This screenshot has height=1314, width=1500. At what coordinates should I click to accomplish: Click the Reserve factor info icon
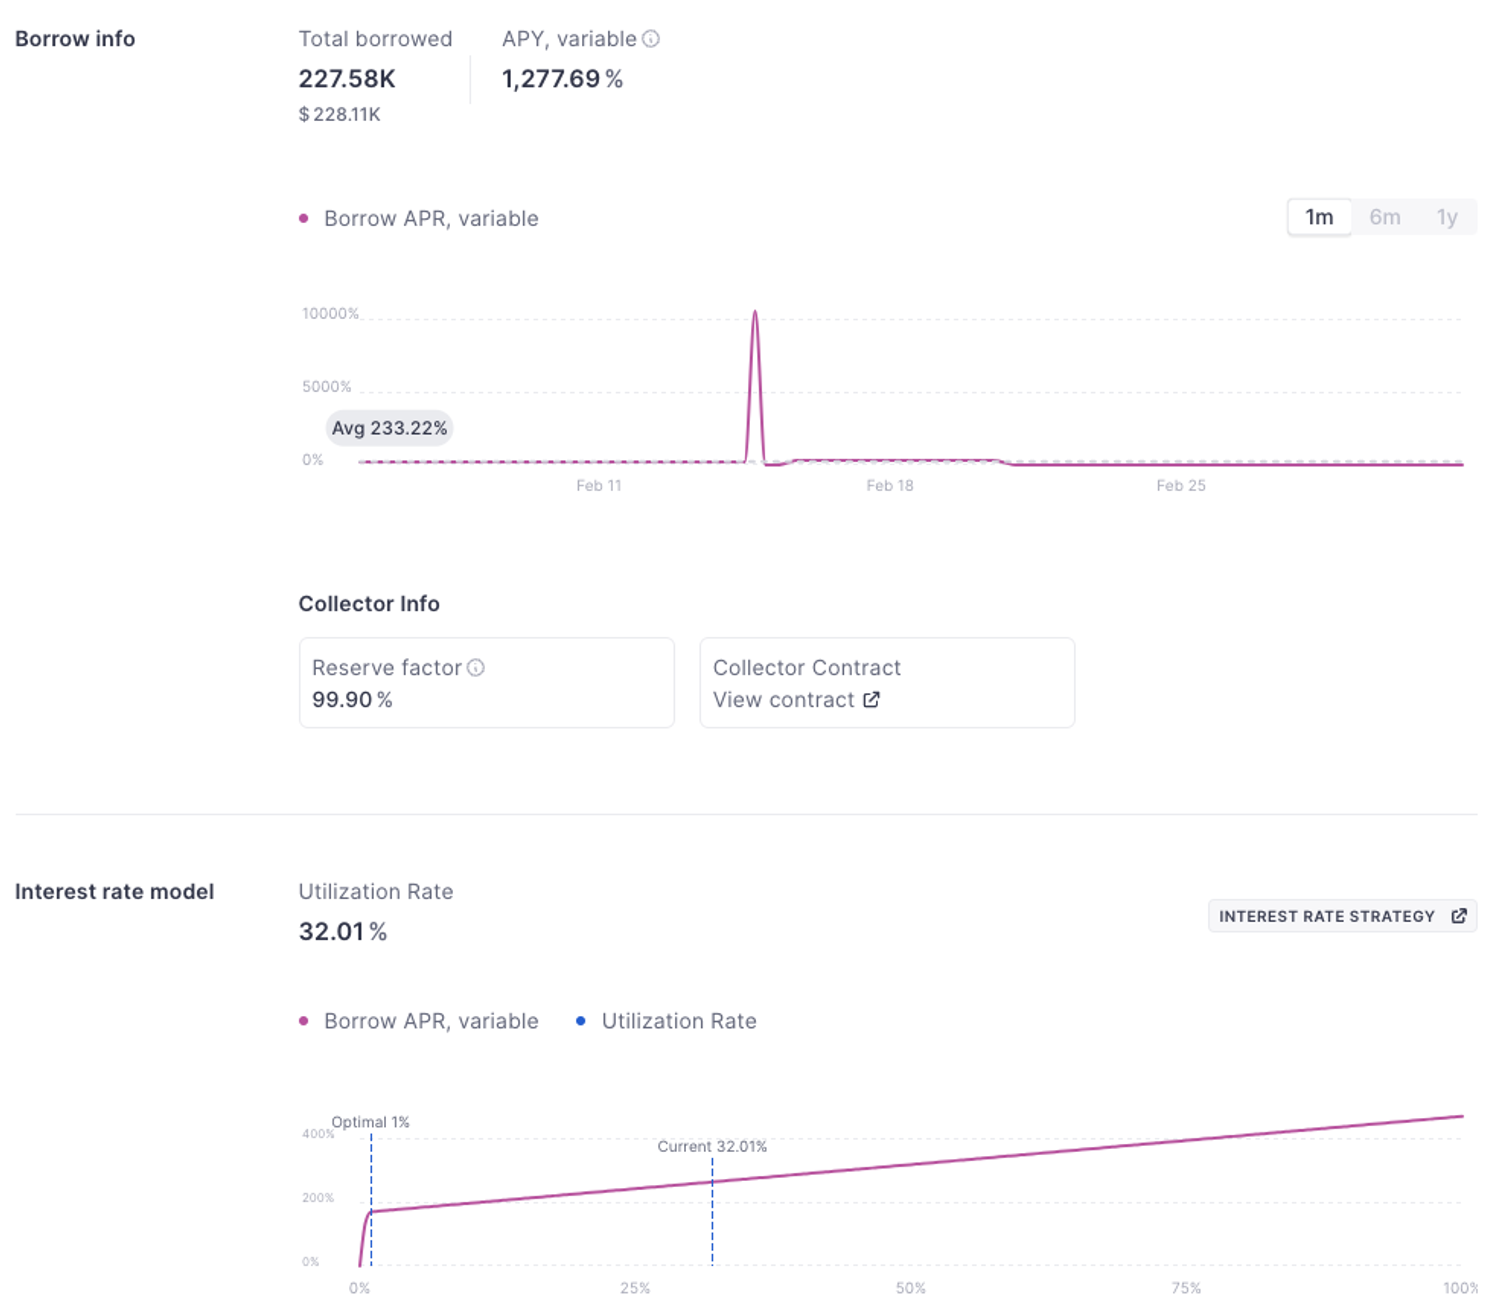click(x=476, y=668)
